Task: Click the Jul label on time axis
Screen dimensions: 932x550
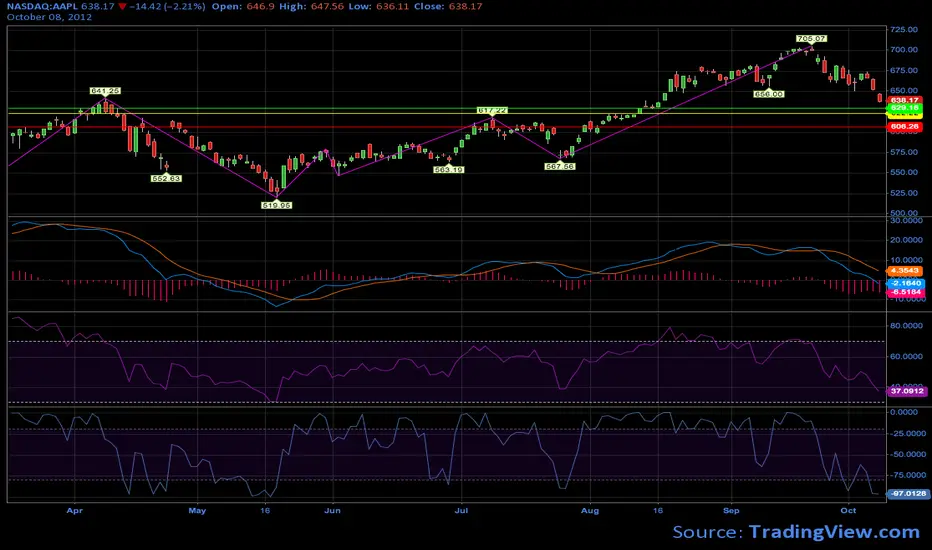Action: click(x=461, y=511)
